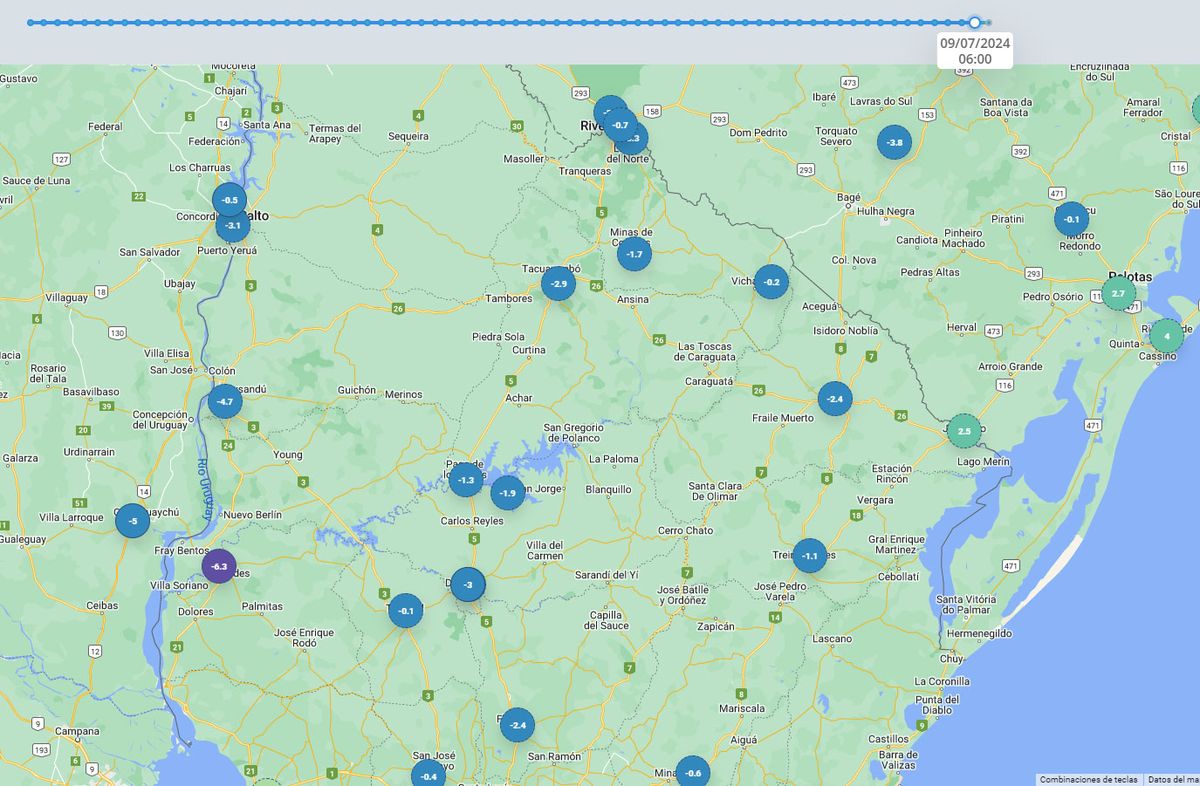The image size is (1200, 786).
Task: Open the -0.6 marker near Minas
Action: pyautogui.click(x=692, y=772)
